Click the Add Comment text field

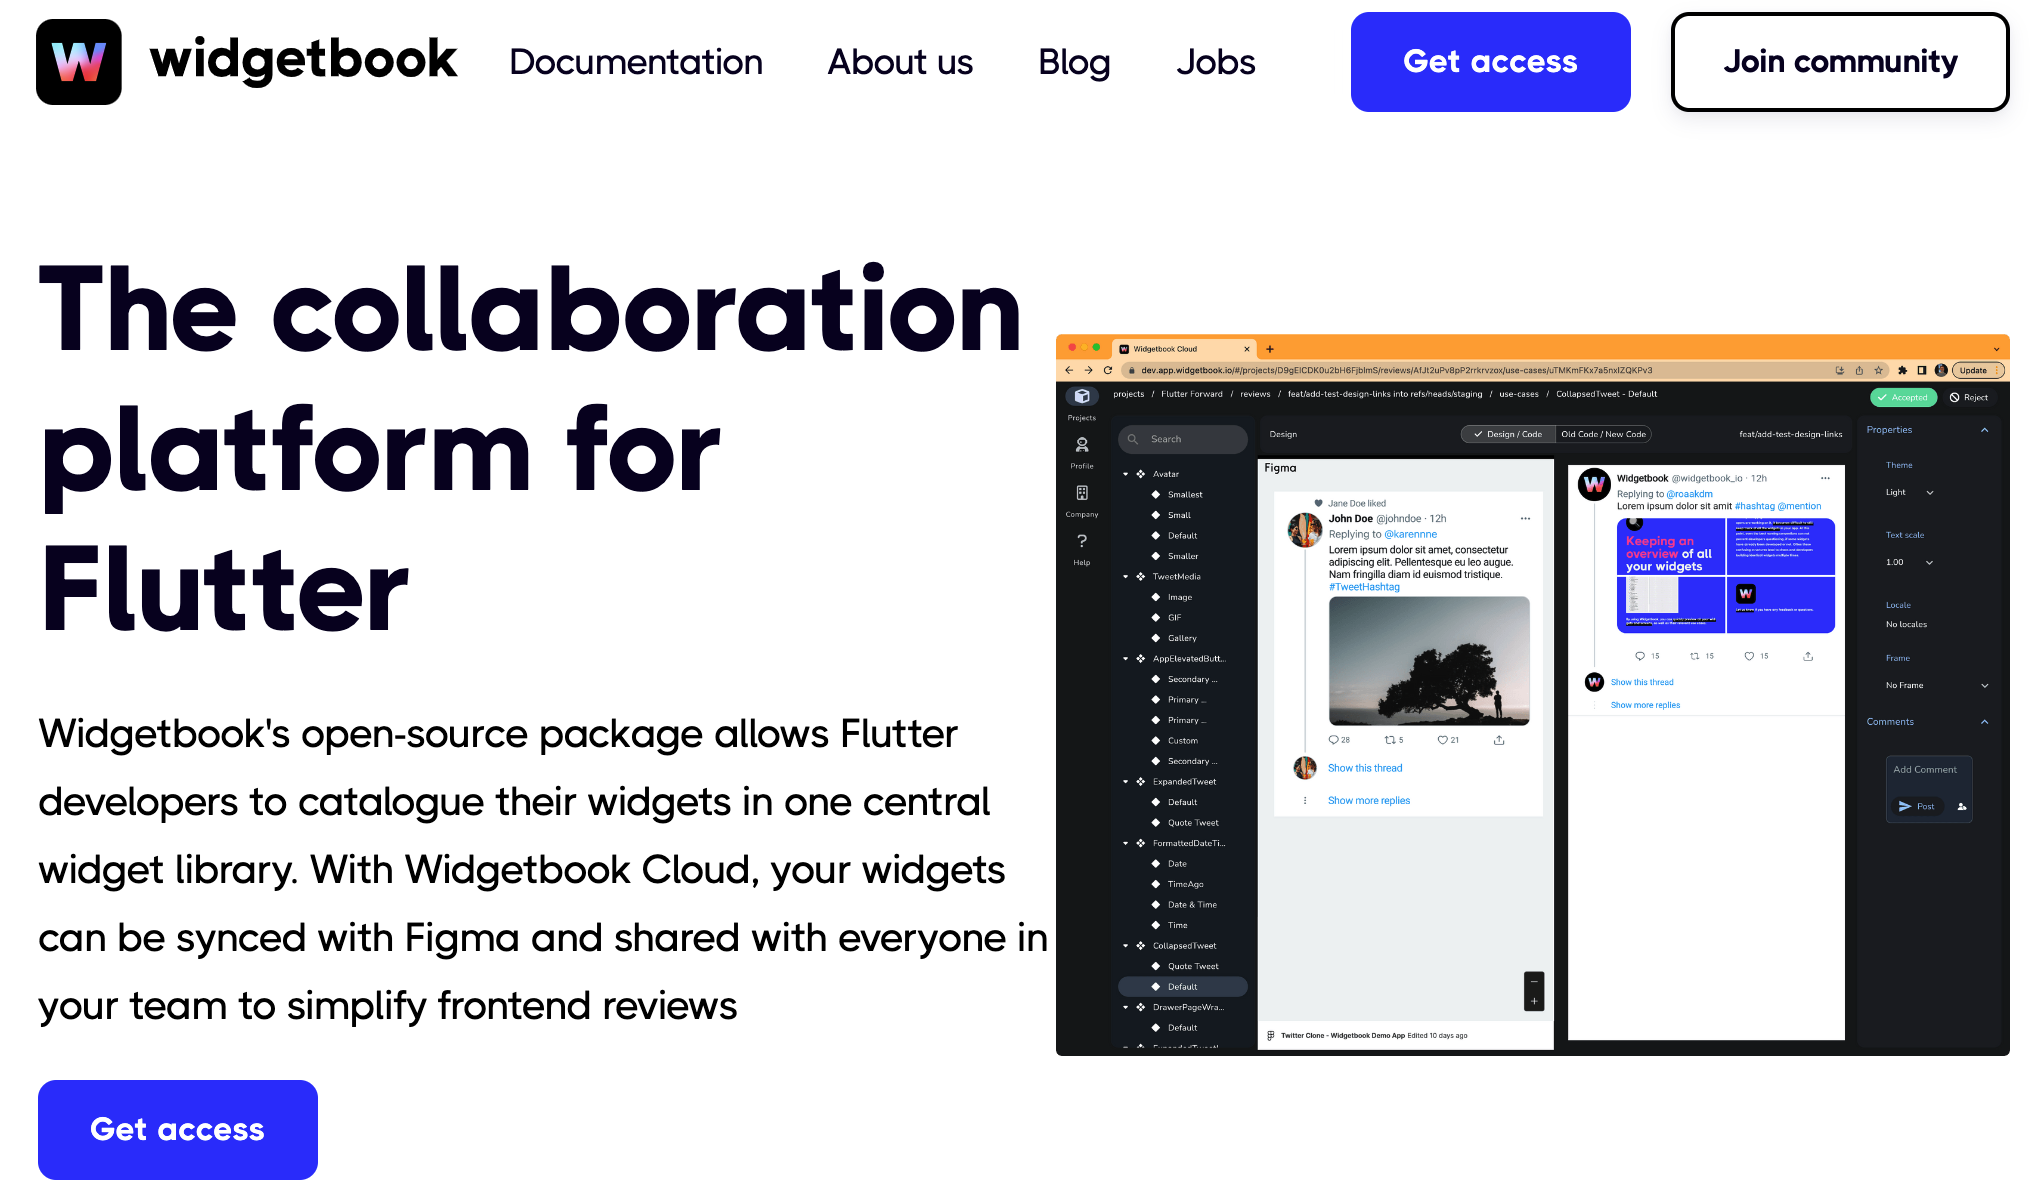coord(1929,770)
